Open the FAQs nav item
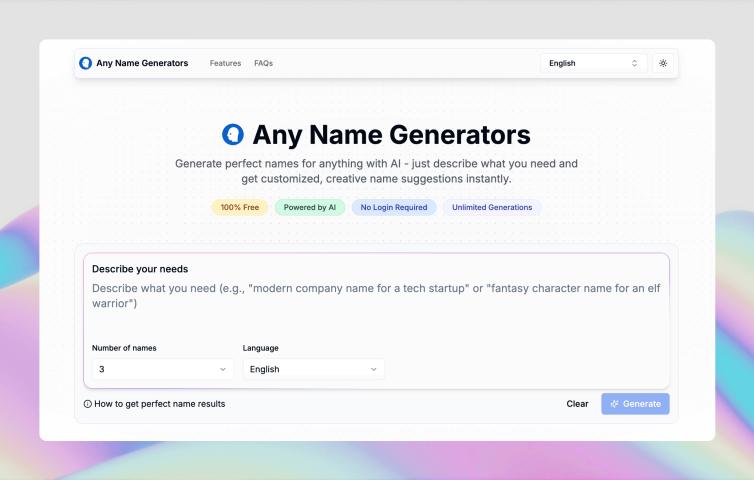Screen dimensions: 754x480 263,63
